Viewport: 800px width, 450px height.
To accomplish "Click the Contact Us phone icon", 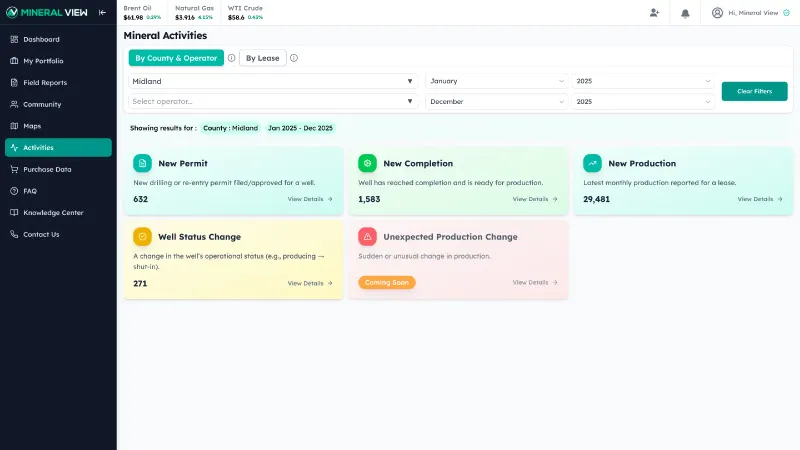I will [x=14, y=234].
